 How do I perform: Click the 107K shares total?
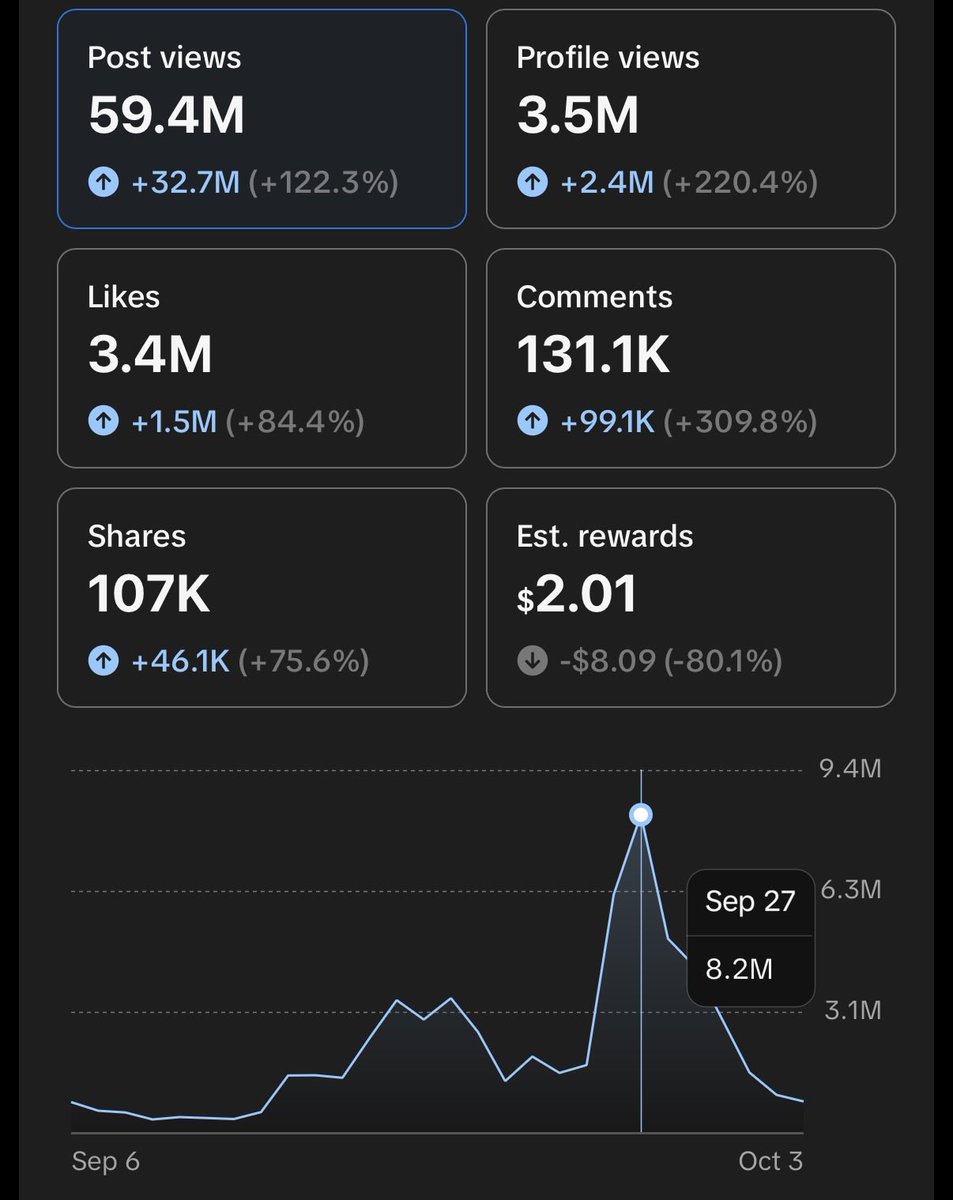point(149,594)
